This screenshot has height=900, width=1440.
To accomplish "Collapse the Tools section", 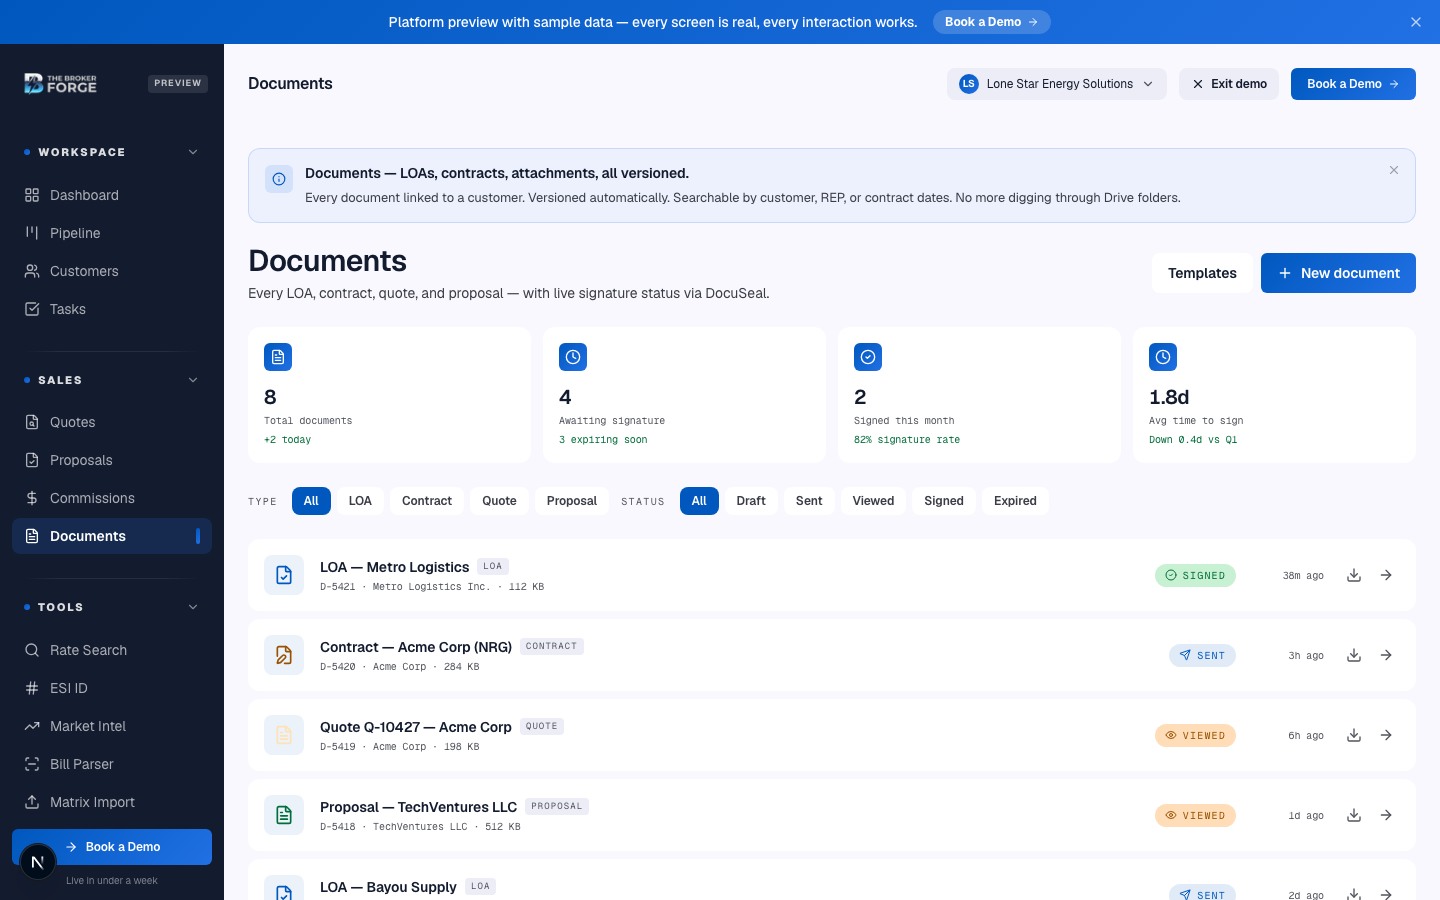I will (193, 607).
